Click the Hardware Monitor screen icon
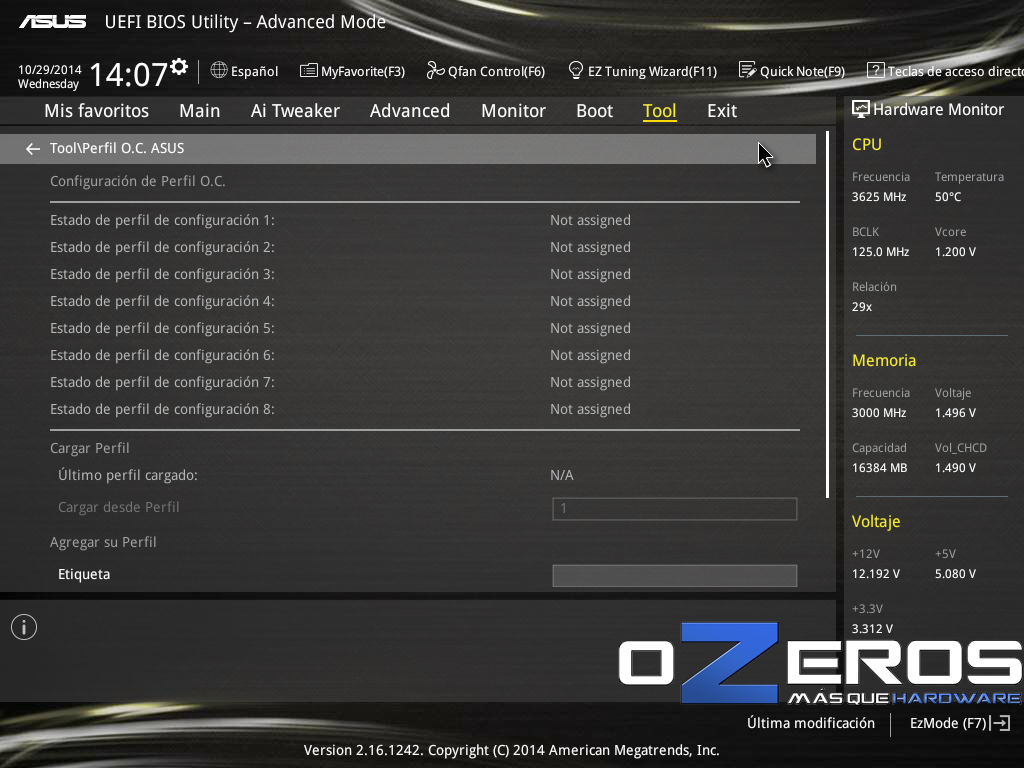1024x768 pixels. (861, 109)
